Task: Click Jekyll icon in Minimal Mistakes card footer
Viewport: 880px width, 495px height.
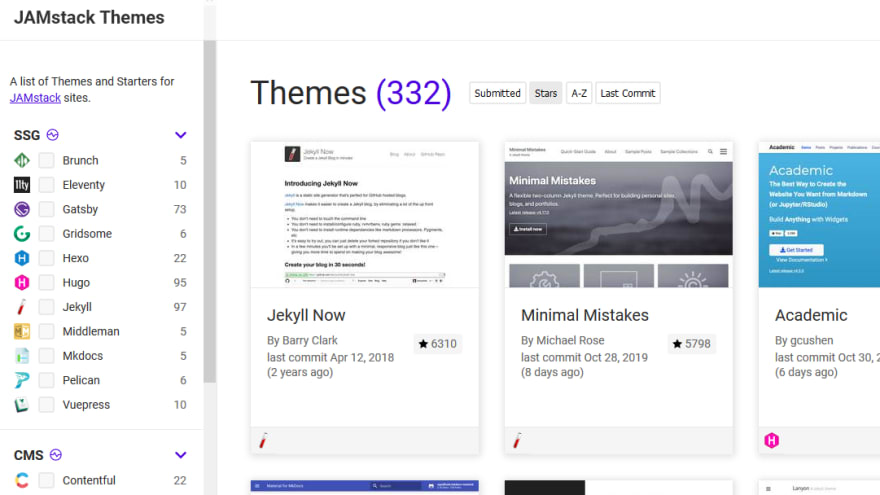Action: coord(517,441)
